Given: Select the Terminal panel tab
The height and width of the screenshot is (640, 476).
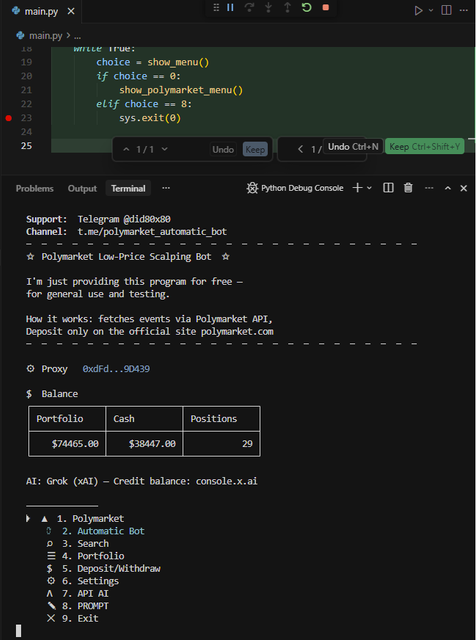Looking at the screenshot, I should click(128, 189).
